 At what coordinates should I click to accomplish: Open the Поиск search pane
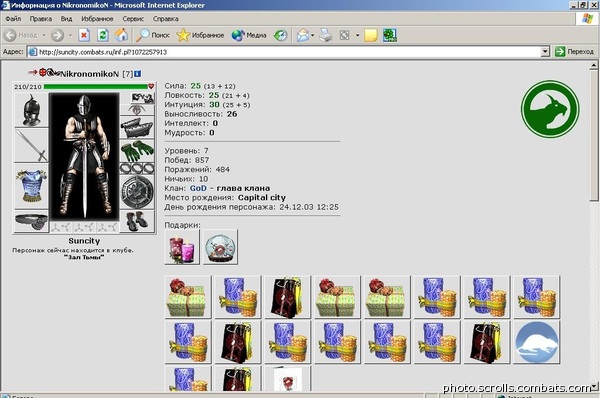click(x=153, y=35)
